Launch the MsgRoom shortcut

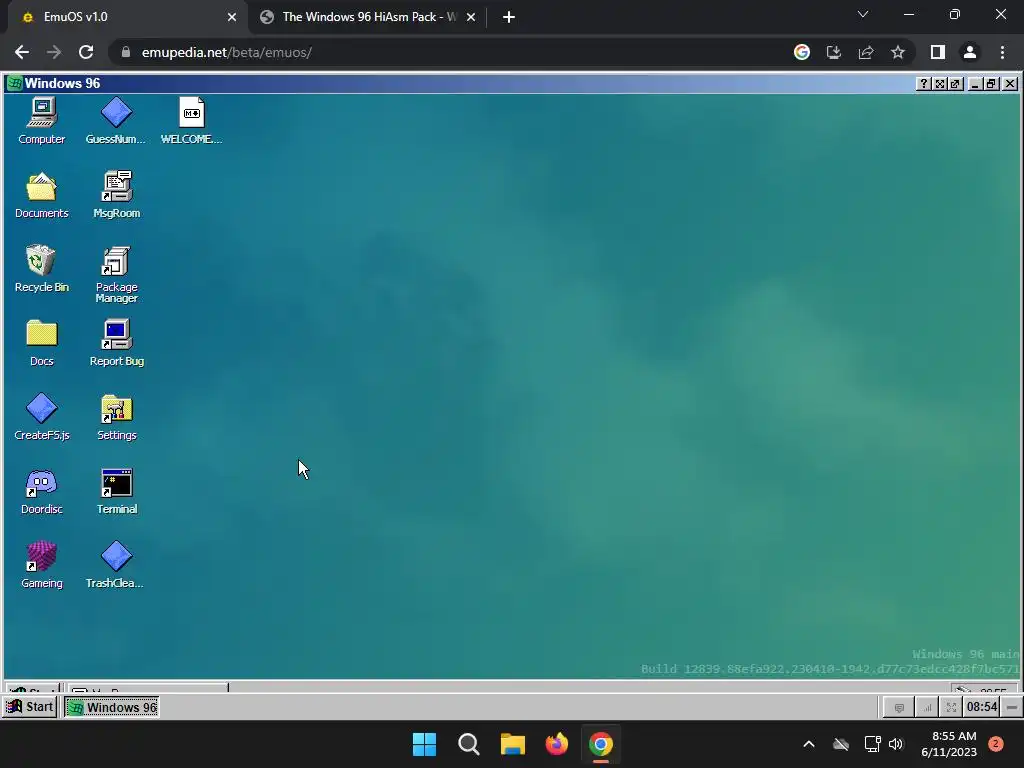click(x=116, y=195)
